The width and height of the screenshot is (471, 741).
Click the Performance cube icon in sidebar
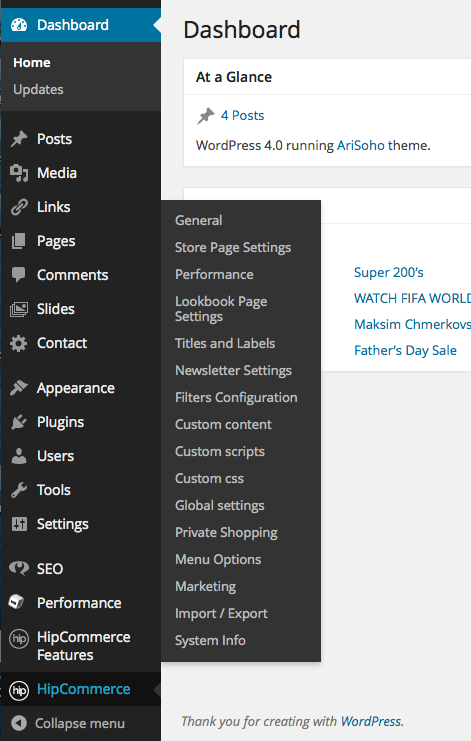click(17, 602)
